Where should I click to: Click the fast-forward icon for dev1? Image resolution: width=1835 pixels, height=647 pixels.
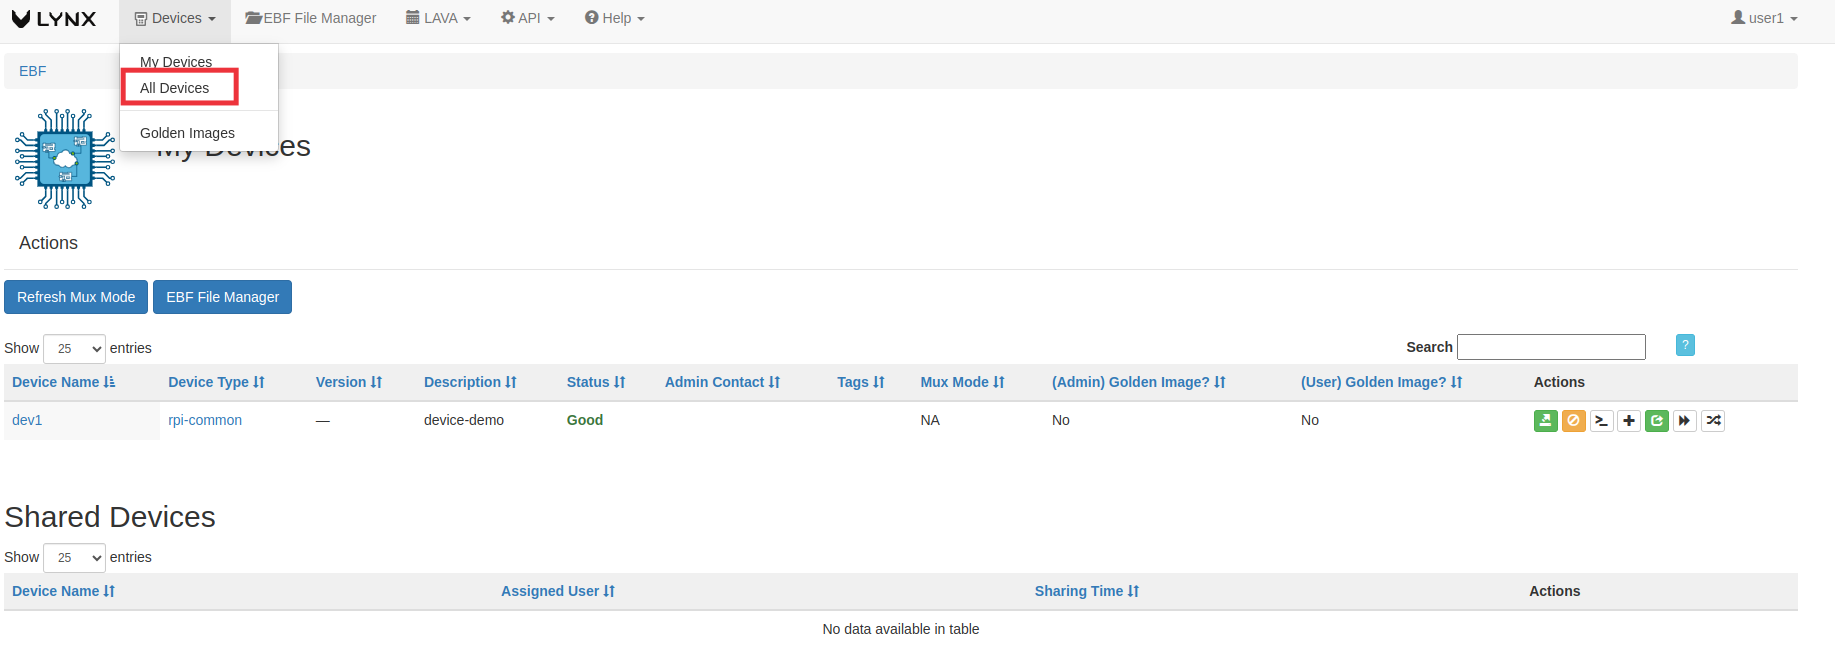click(1685, 421)
